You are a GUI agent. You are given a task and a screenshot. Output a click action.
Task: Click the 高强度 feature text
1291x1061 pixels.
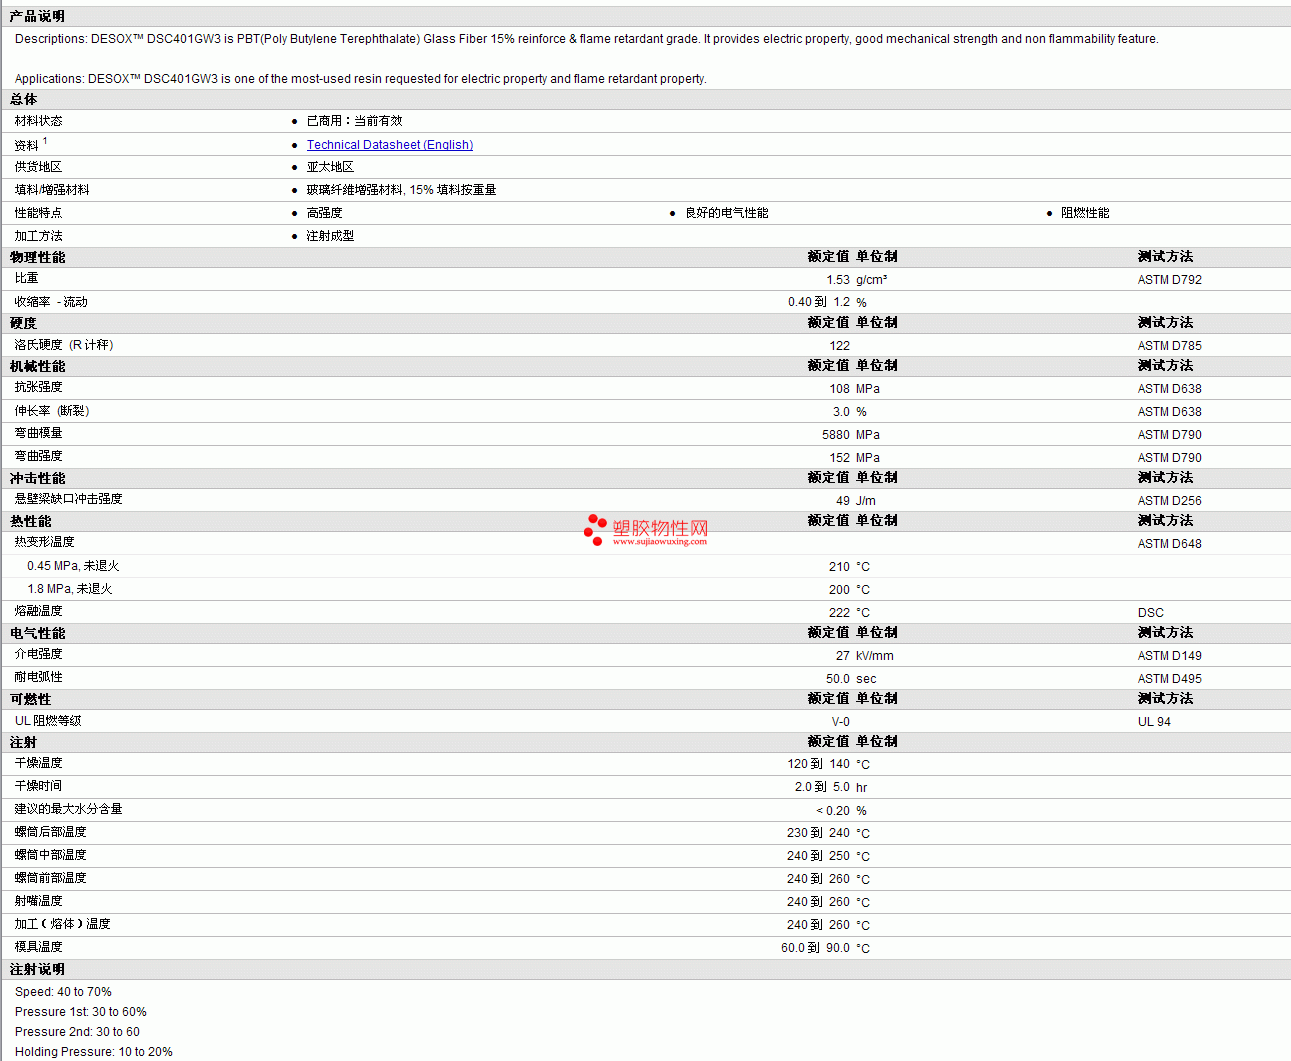324,213
